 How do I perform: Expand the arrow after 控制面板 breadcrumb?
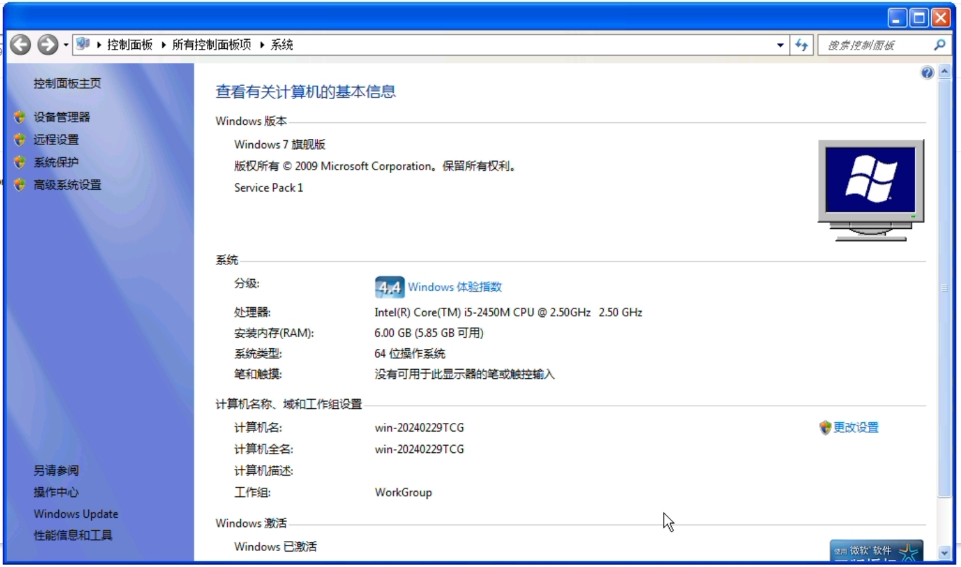click(163, 45)
